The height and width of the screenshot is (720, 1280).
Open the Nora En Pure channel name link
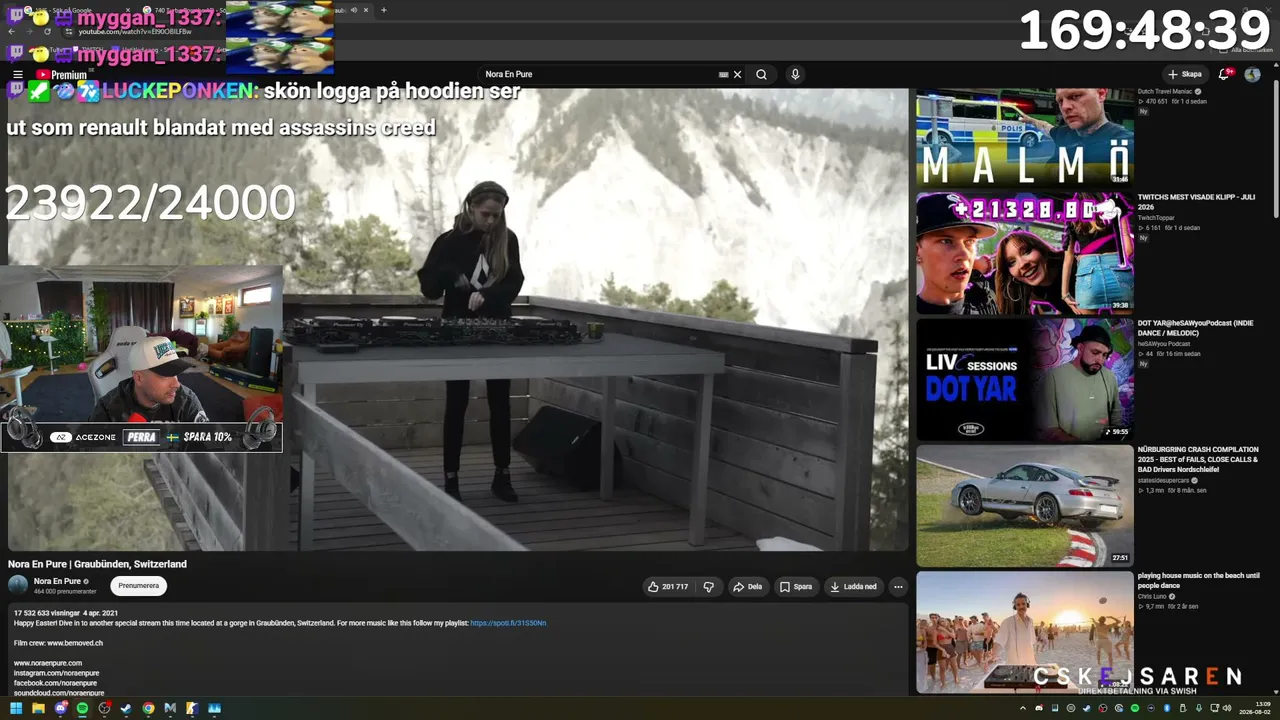point(57,581)
